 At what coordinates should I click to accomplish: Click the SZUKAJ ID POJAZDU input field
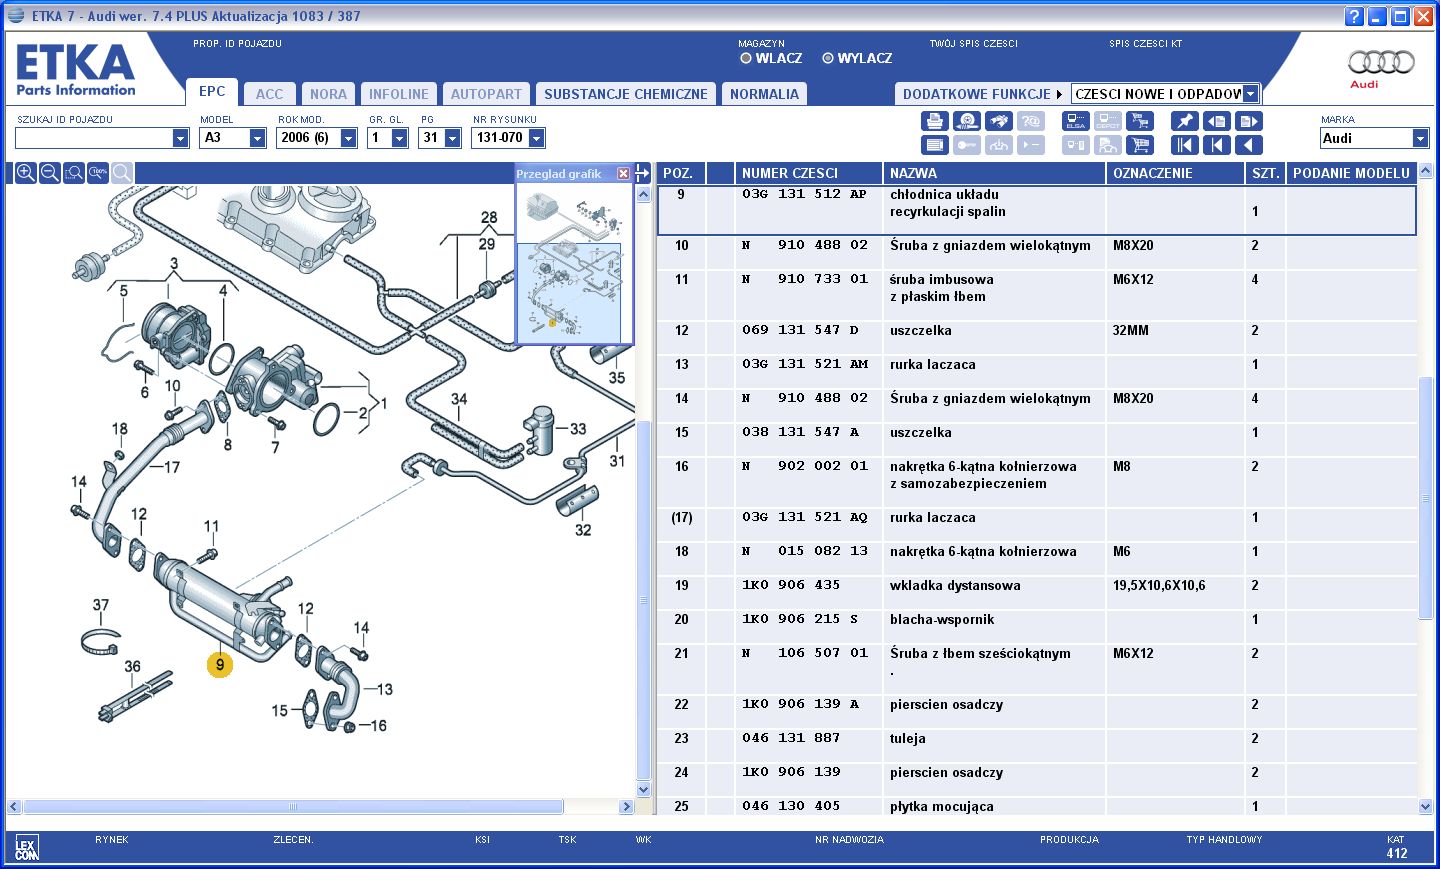93,138
